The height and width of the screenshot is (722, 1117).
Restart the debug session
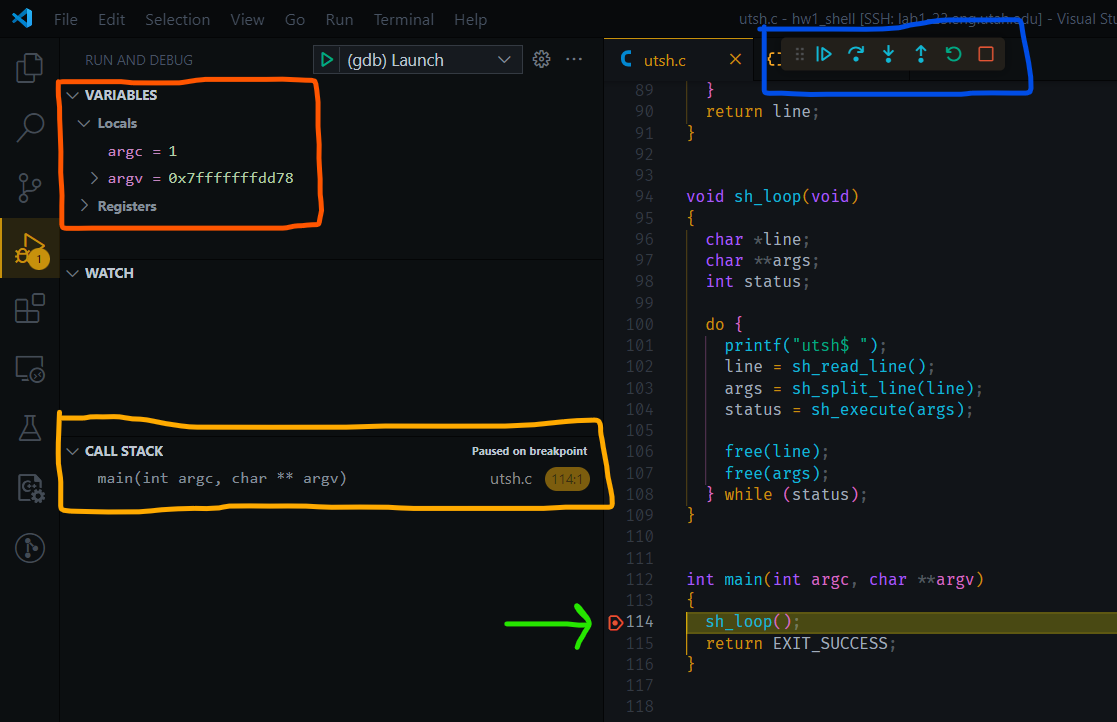coord(953,55)
